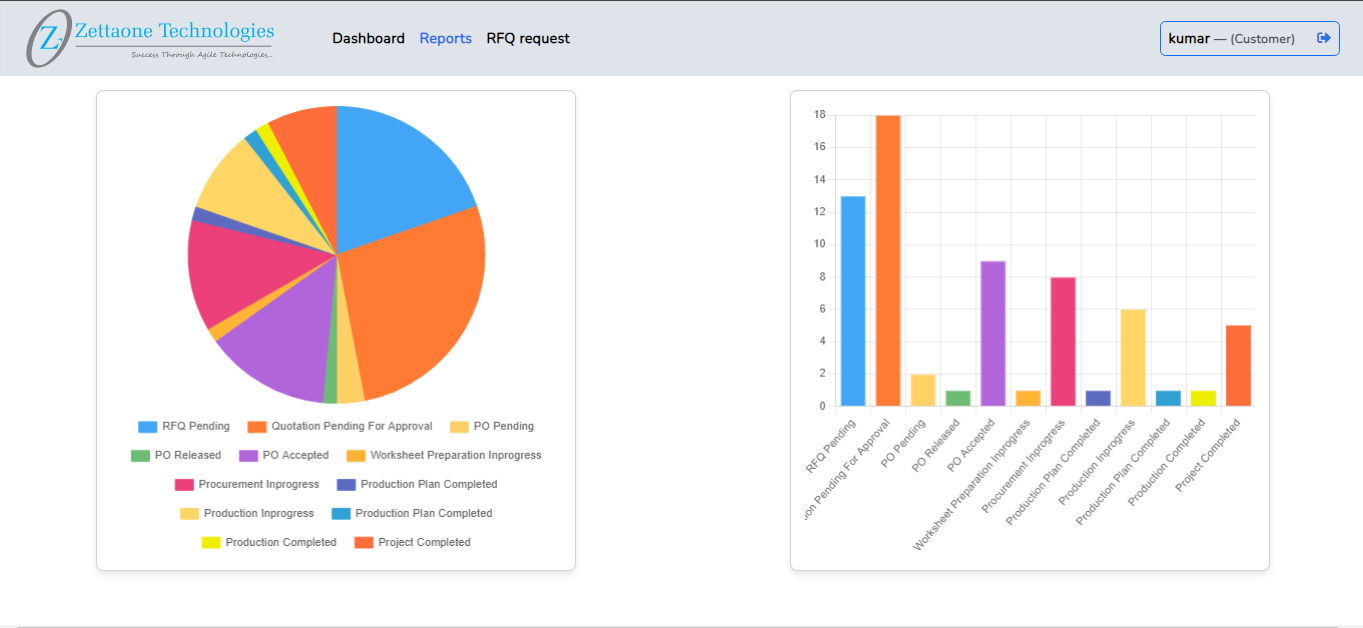
Task: Select the blue RFQ Pending bar
Action: point(853,300)
